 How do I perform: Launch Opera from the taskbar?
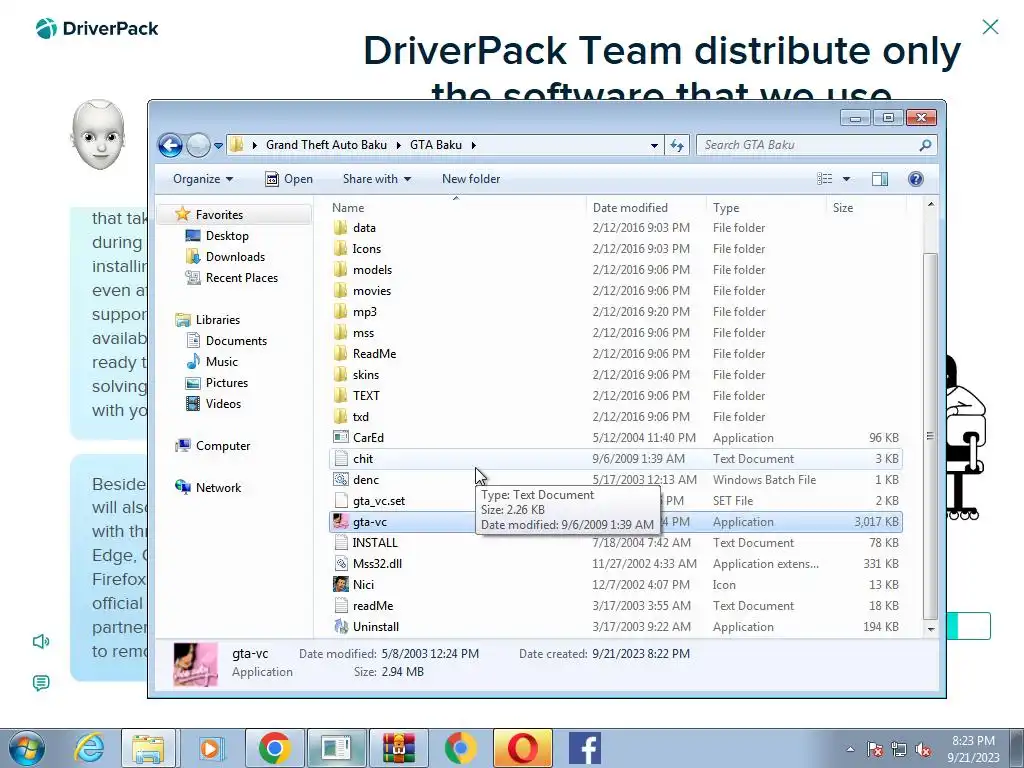point(522,748)
